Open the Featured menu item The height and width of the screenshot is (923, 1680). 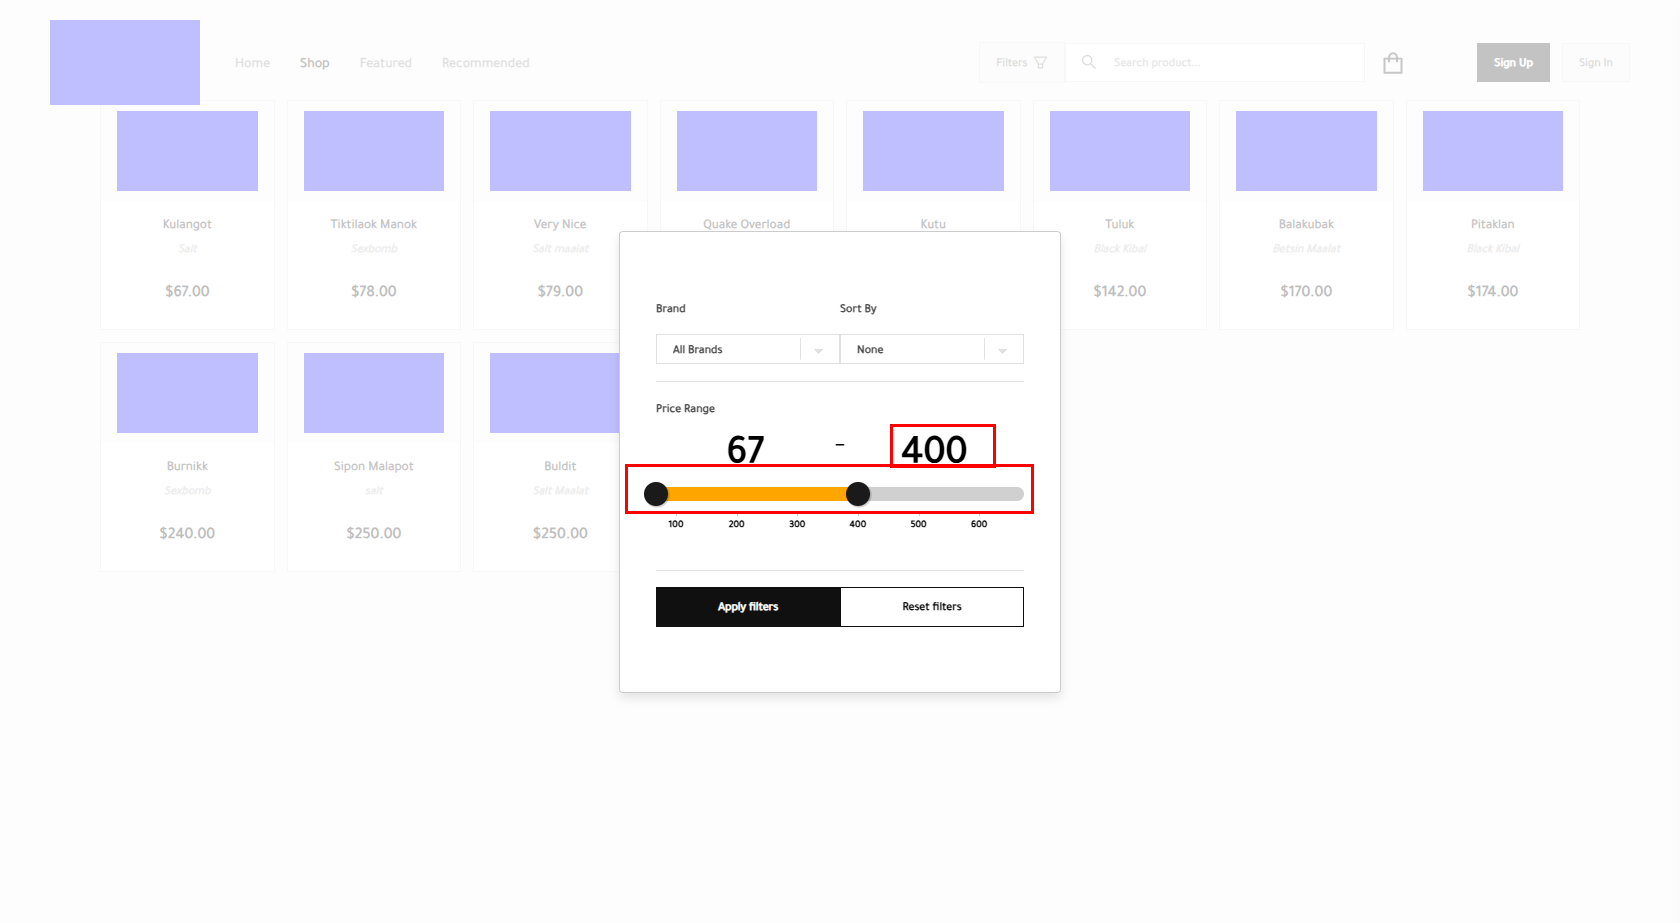[x=385, y=63]
